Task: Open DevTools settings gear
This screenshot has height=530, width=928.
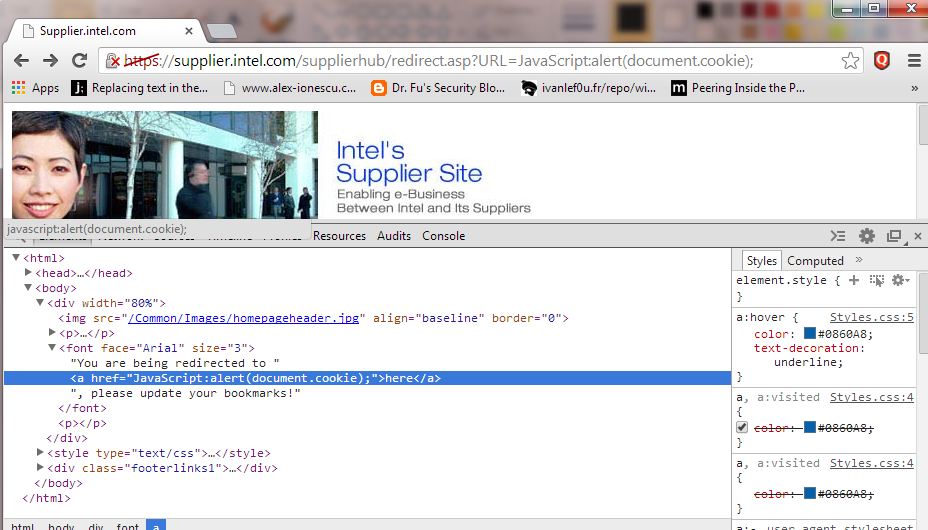Action: [x=867, y=236]
